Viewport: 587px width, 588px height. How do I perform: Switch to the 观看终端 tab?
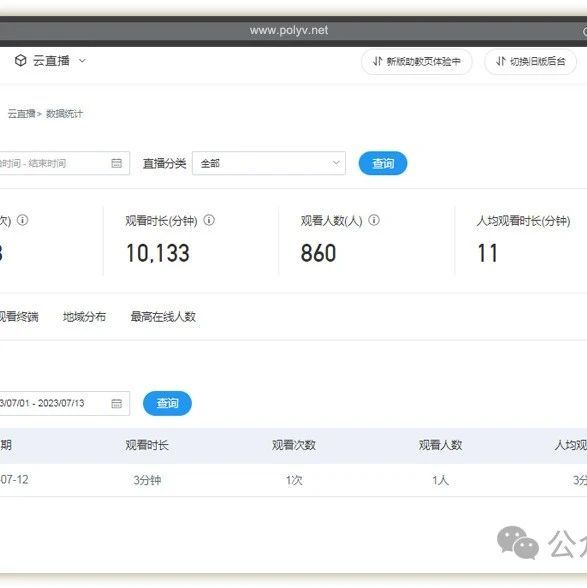(19, 317)
